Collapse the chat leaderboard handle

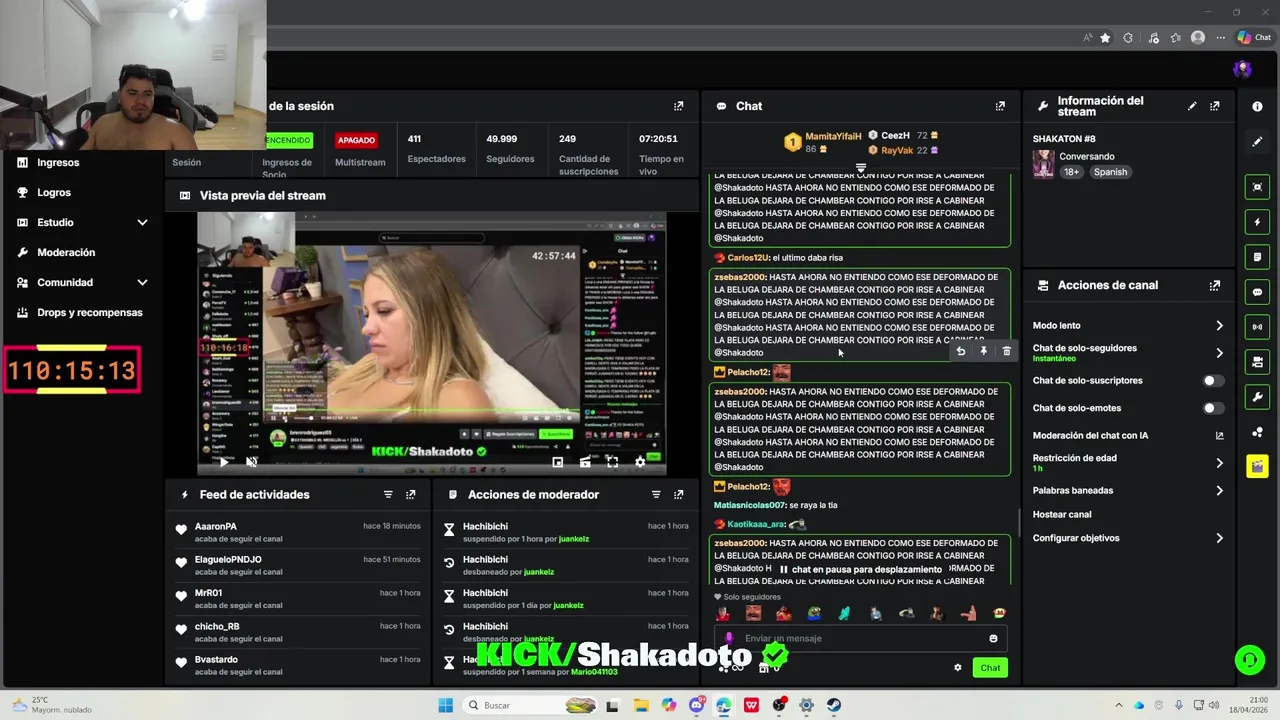[x=860, y=168]
